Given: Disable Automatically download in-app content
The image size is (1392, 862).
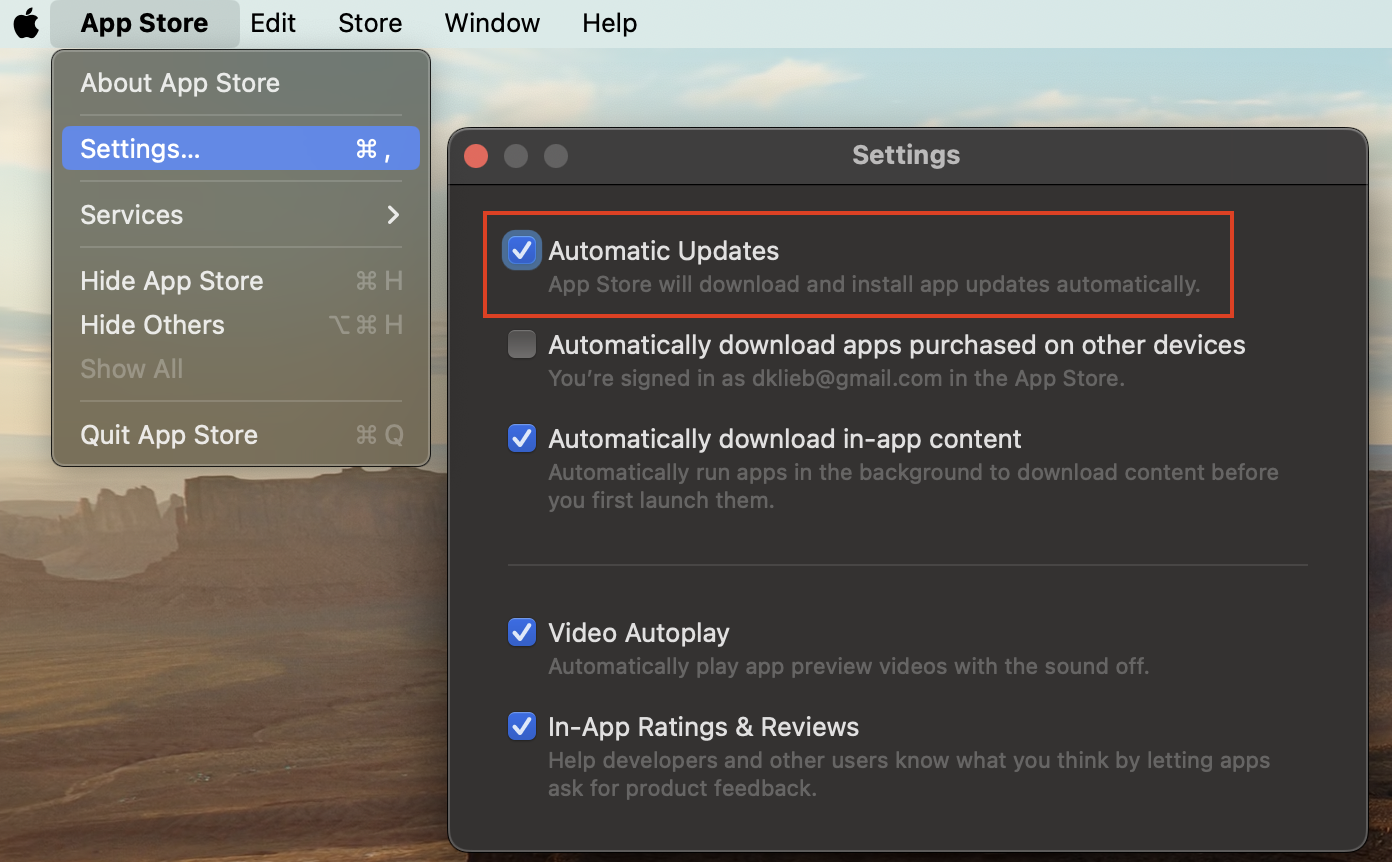Looking at the screenshot, I should click(x=522, y=439).
